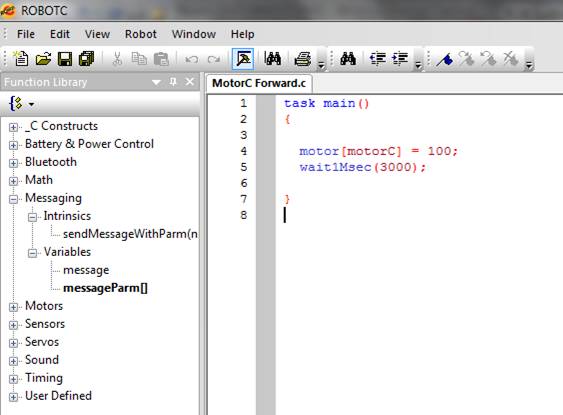The width and height of the screenshot is (563, 415).
Task: Click the Print toolbar icon
Action: click(x=303, y=59)
